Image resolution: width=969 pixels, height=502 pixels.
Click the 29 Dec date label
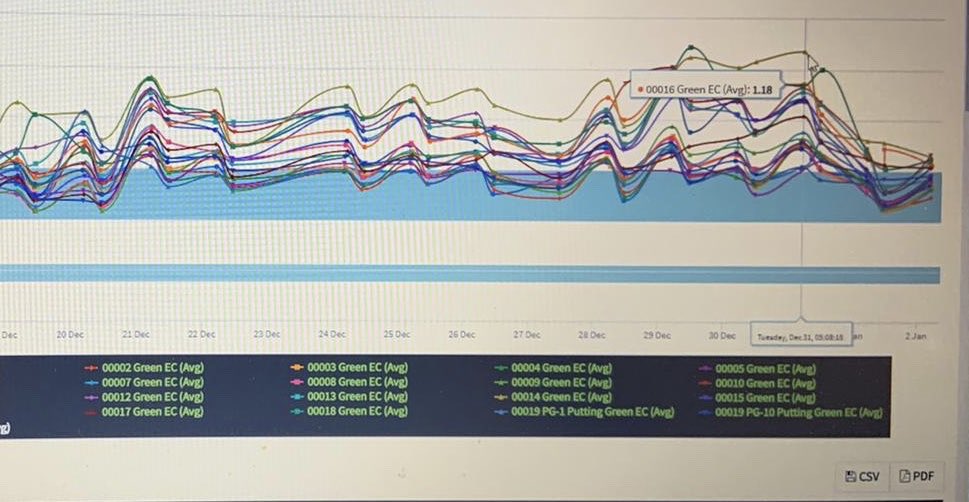pos(656,335)
